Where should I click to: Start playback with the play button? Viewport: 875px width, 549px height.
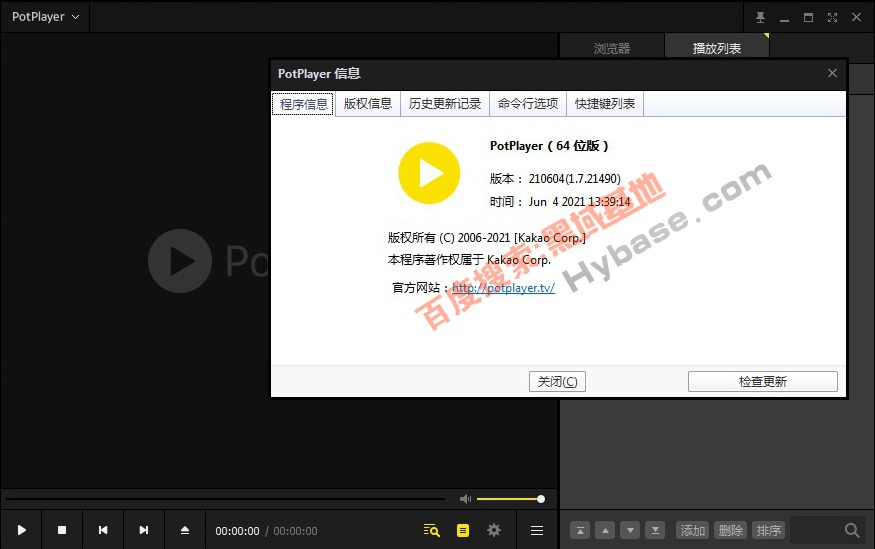click(x=21, y=530)
